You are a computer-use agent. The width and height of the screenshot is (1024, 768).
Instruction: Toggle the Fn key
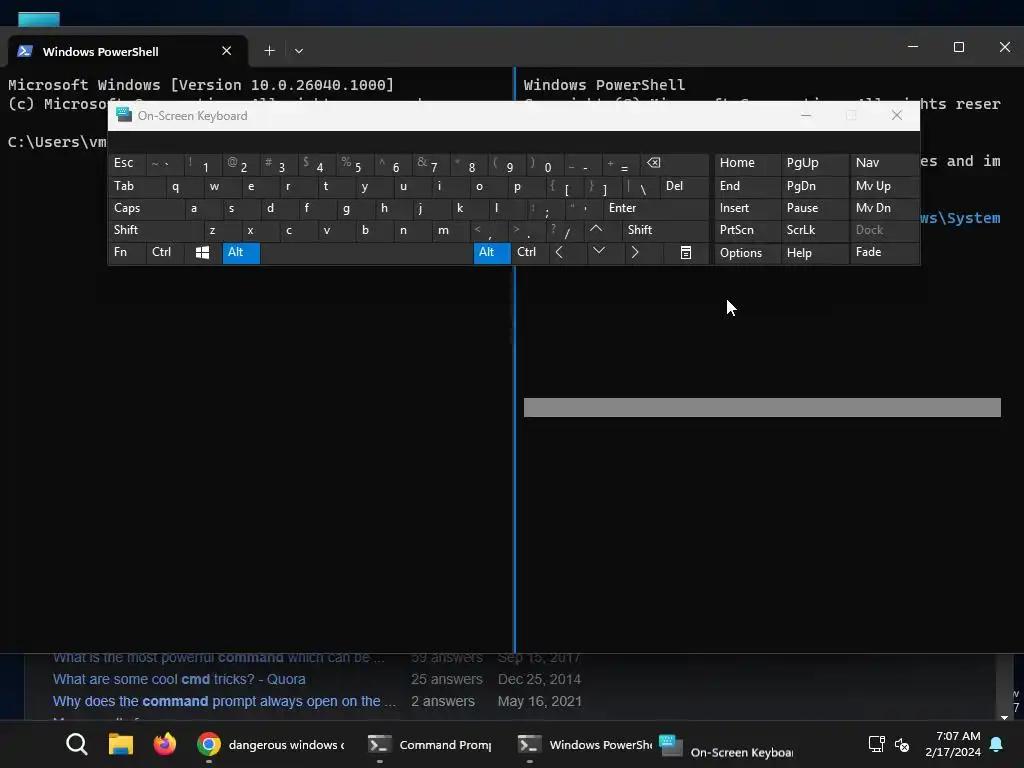[x=127, y=252]
